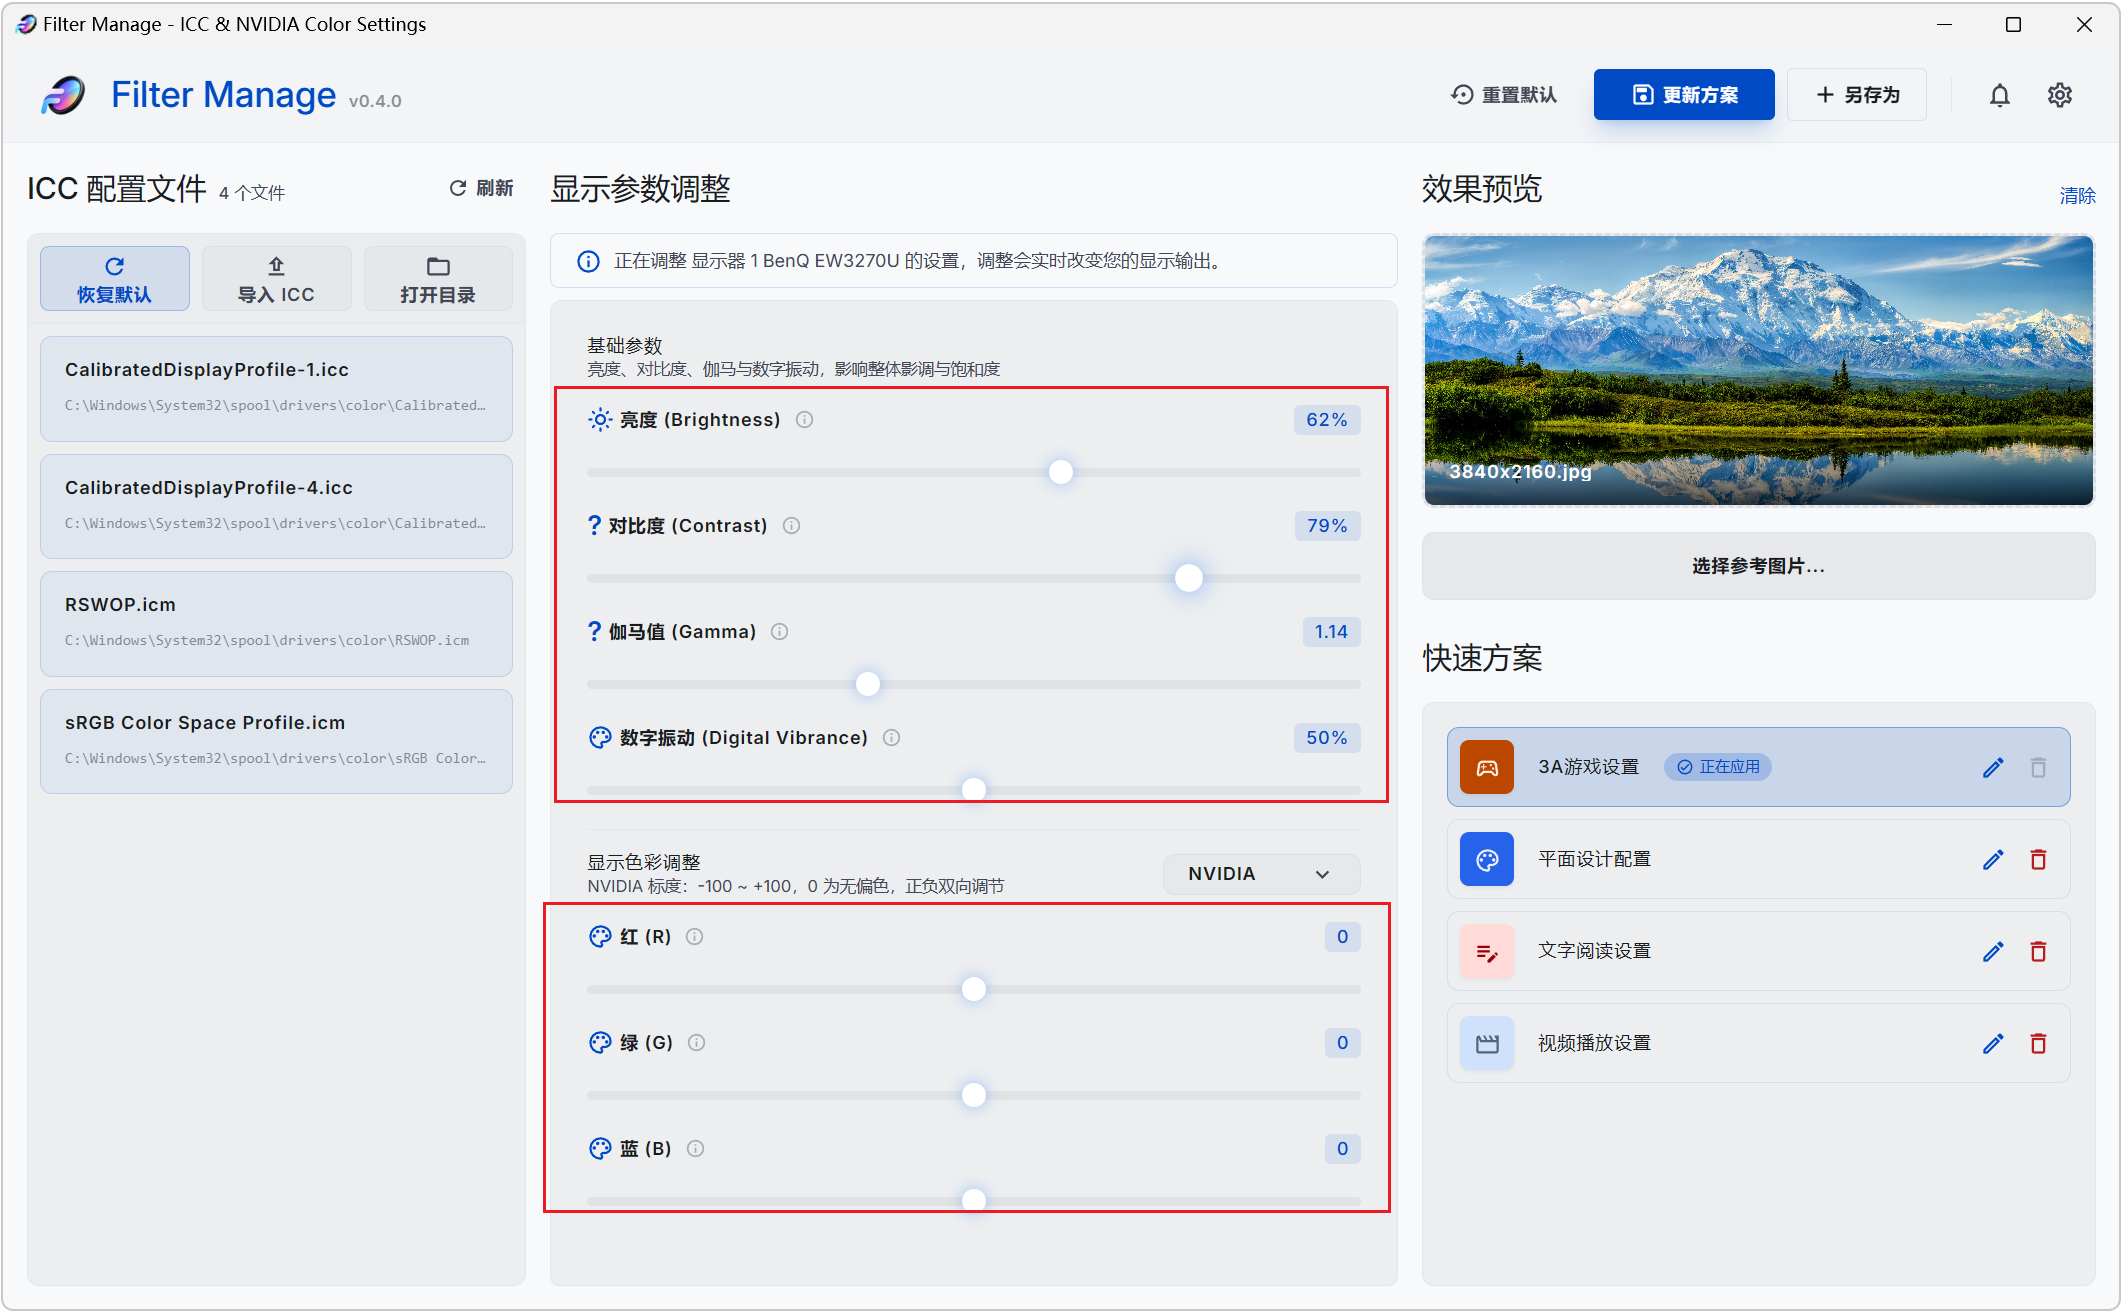
Task: Click the 导入 ICC button
Action: coord(276,279)
